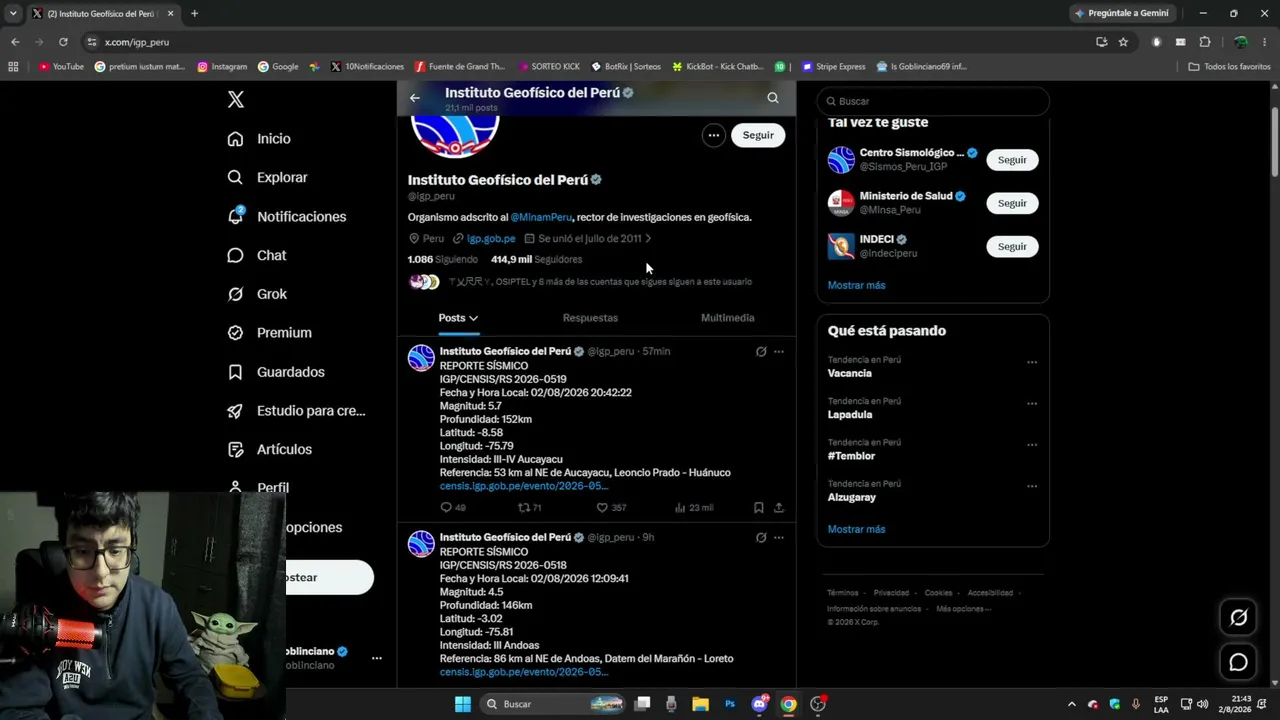Click Mostrar más under trends
The image size is (1280, 720).
(x=856, y=529)
